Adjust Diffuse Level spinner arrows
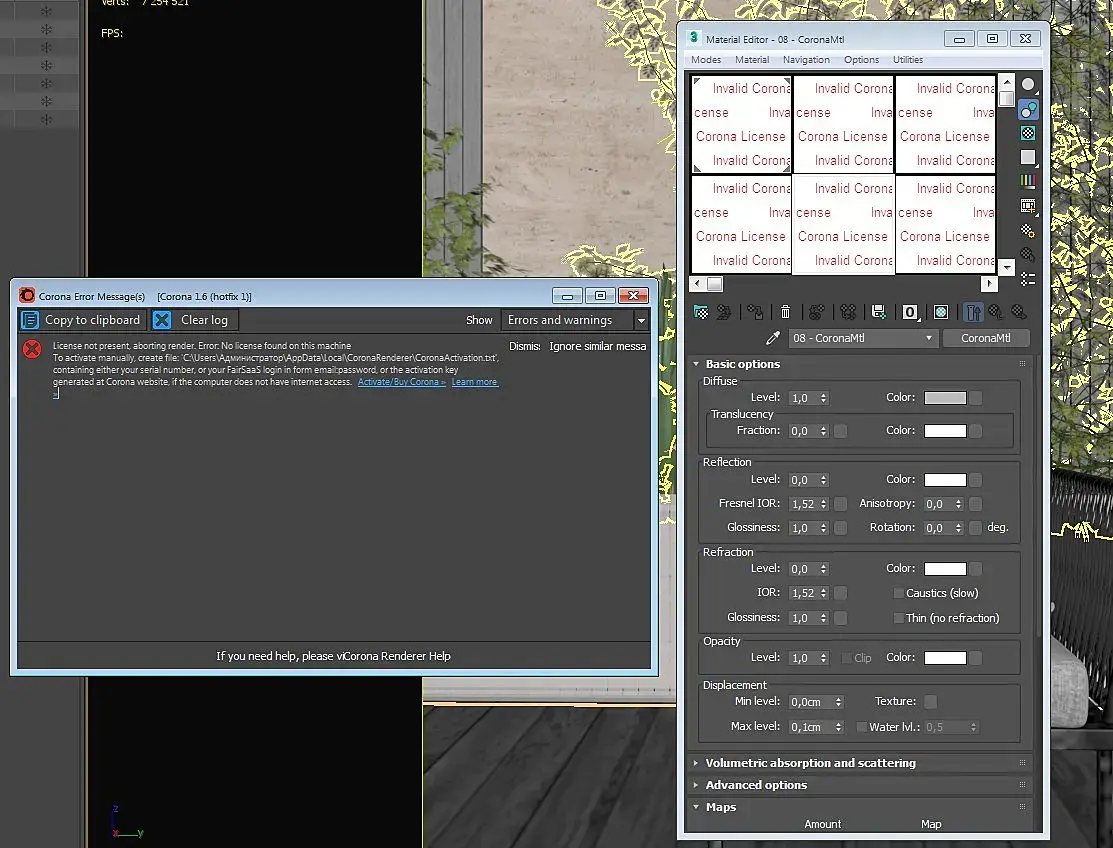Image resolution: width=1113 pixels, height=848 pixels. click(x=823, y=398)
